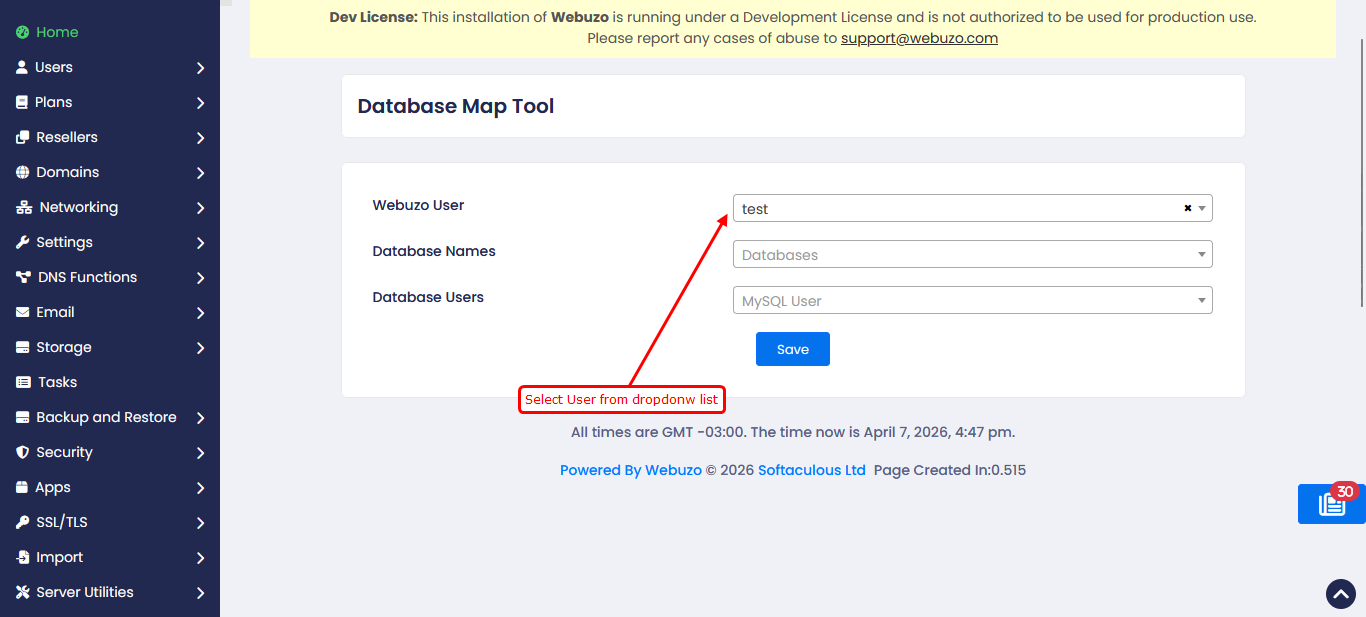This screenshot has height=617, width=1366.
Task: Click the scroll-to-top arrow icon
Action: click(x=1340, y=594)
